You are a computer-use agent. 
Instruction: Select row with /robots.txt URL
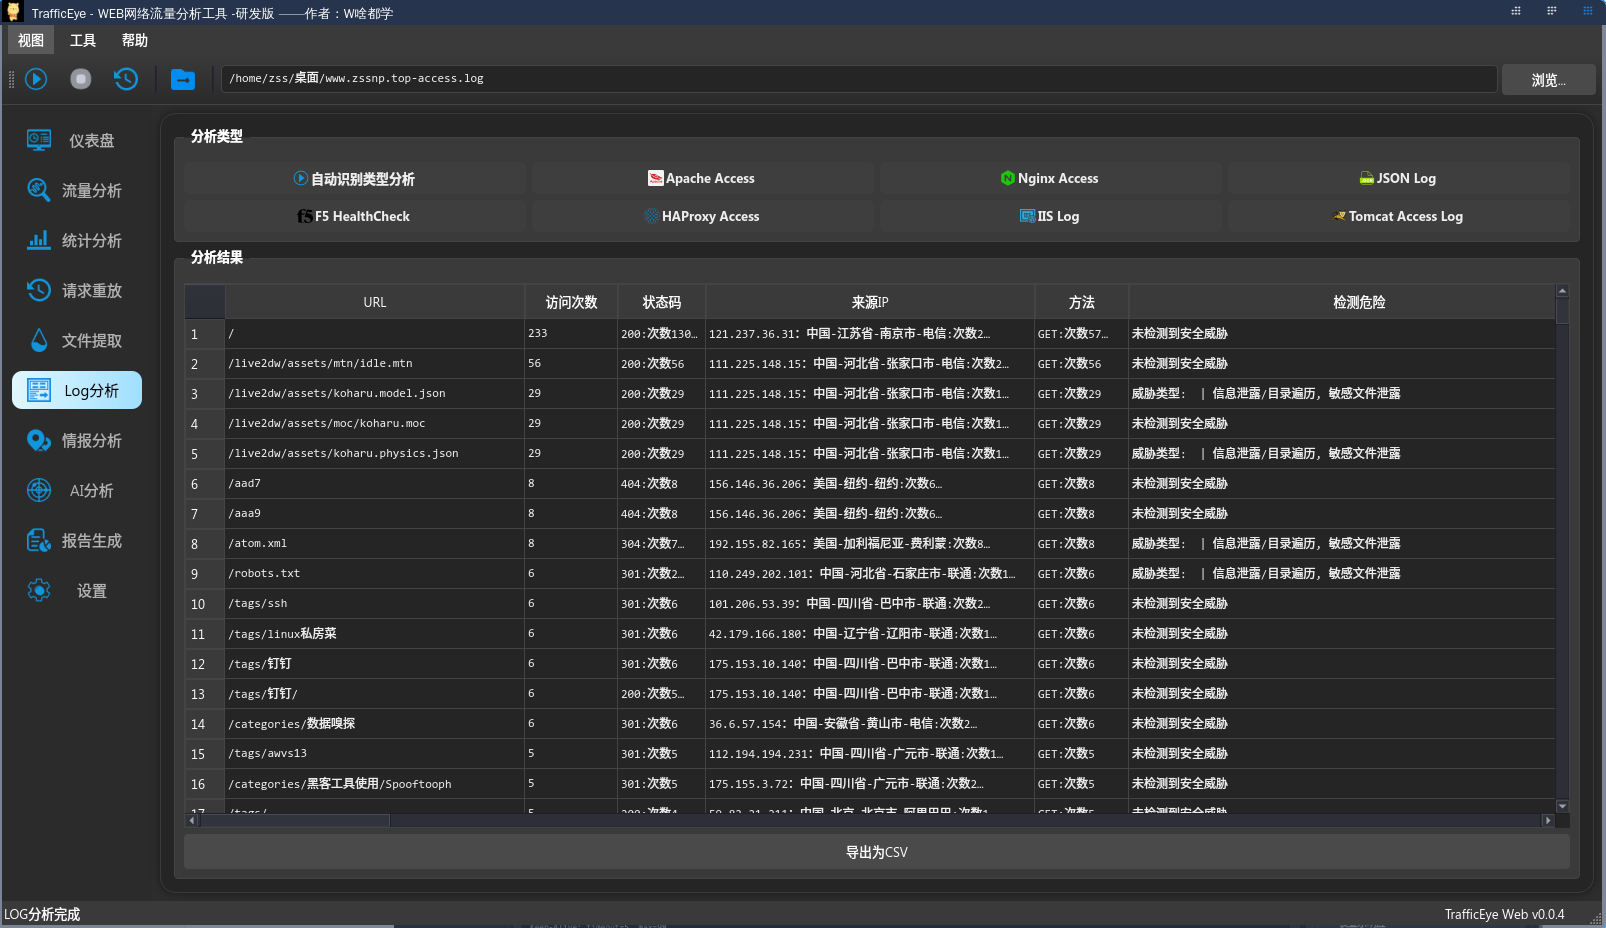870,574
